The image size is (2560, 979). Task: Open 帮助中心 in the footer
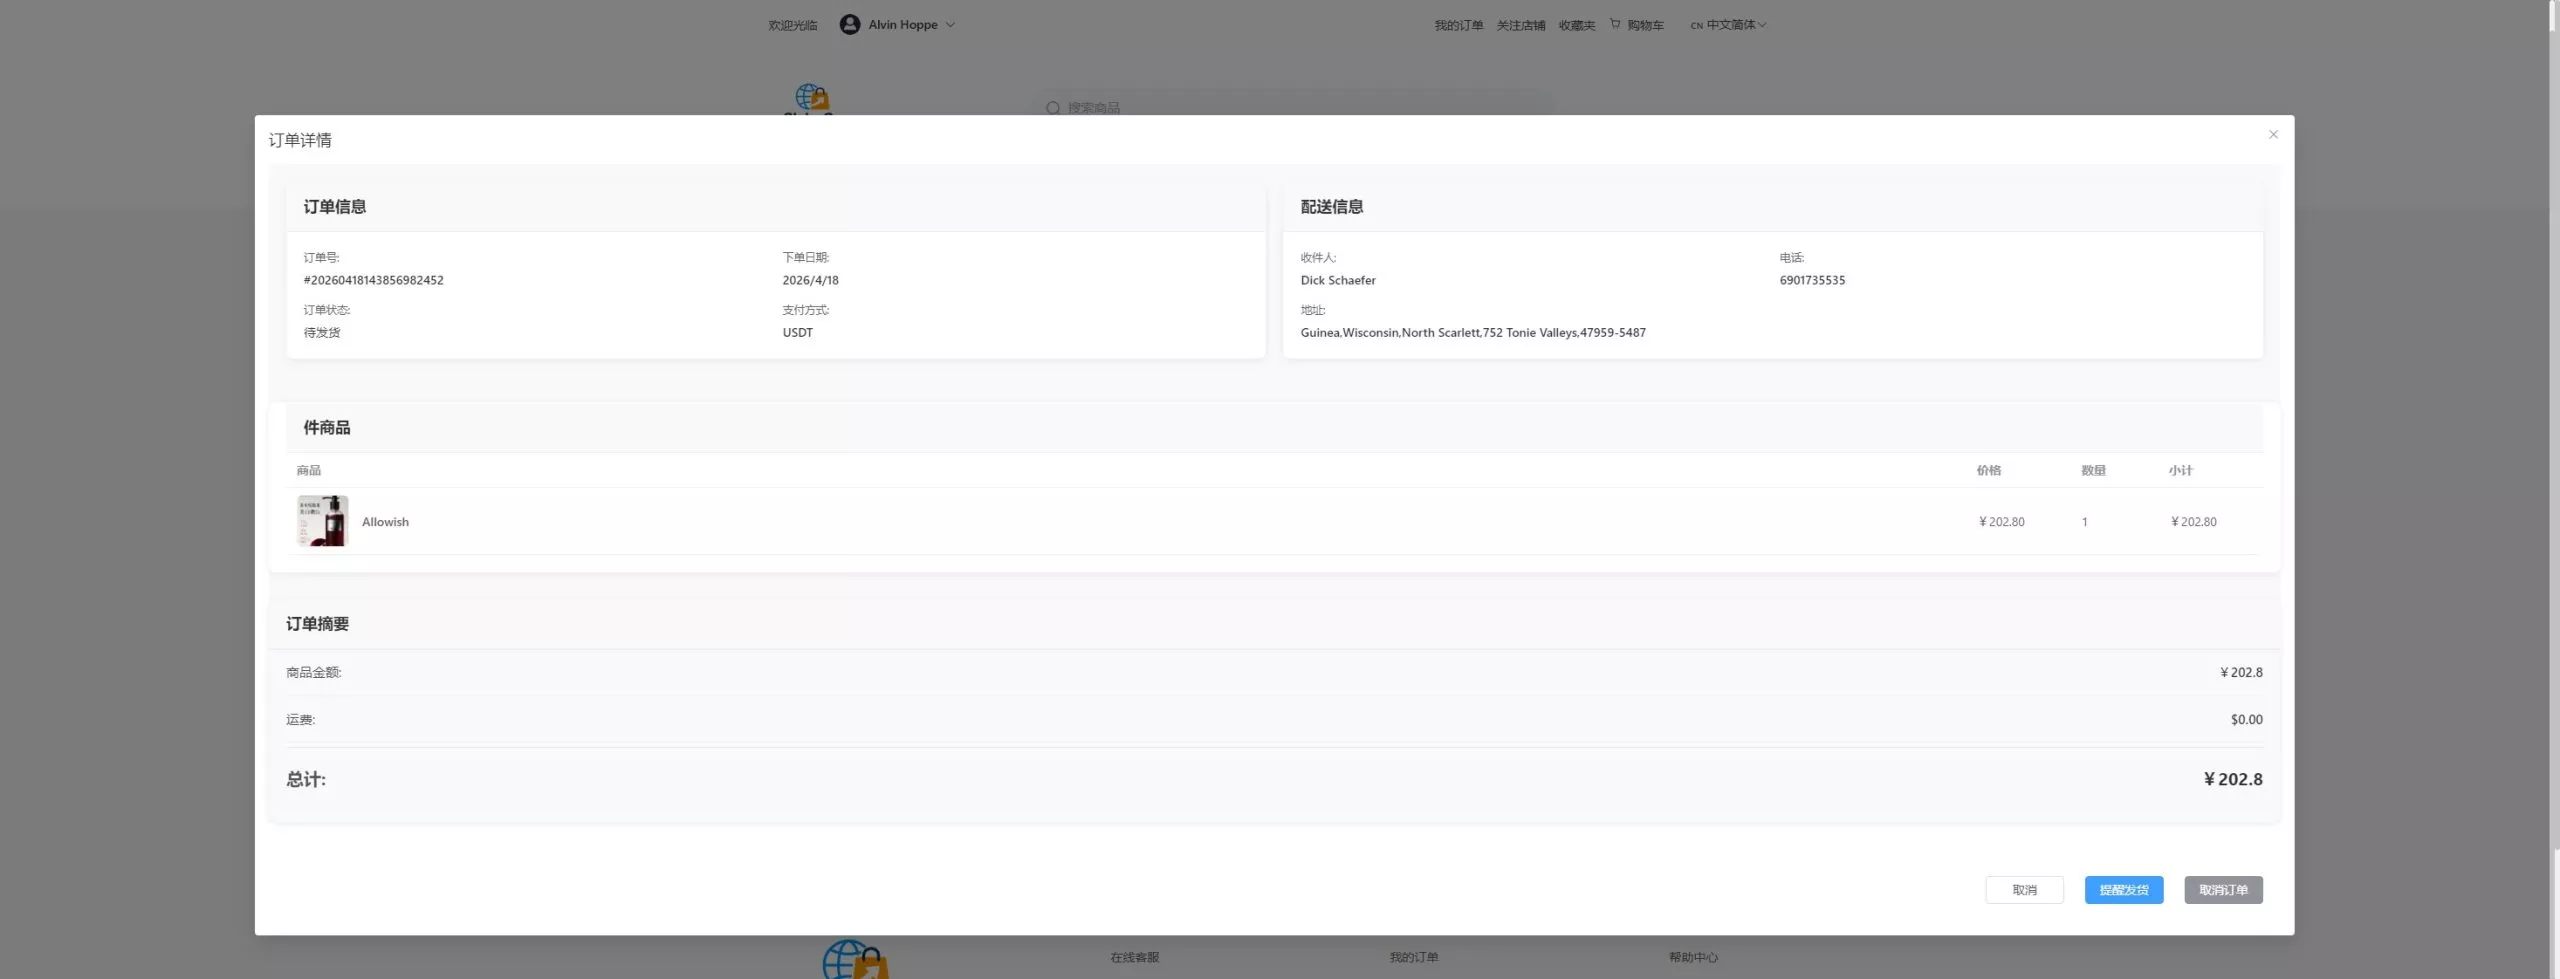coord(1692,957)
